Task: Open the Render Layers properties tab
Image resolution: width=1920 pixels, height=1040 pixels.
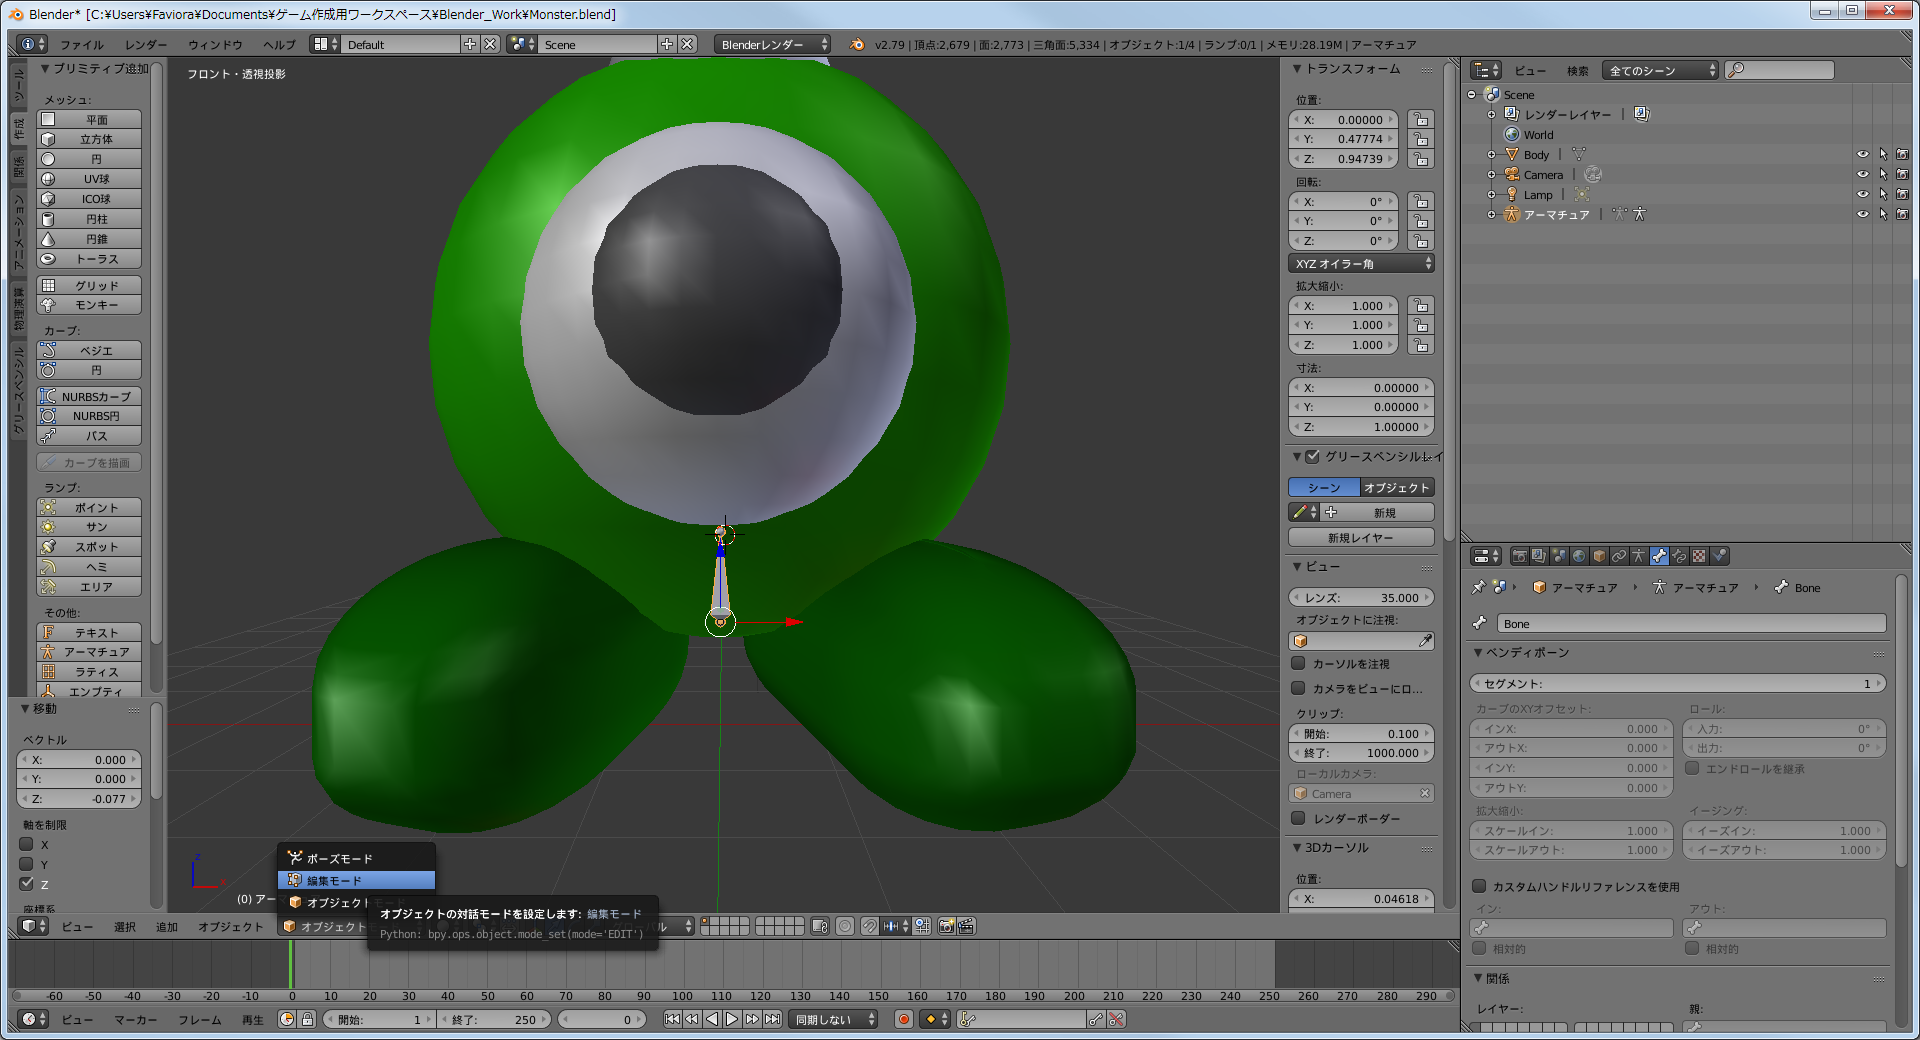Action: coord(1540,556)
